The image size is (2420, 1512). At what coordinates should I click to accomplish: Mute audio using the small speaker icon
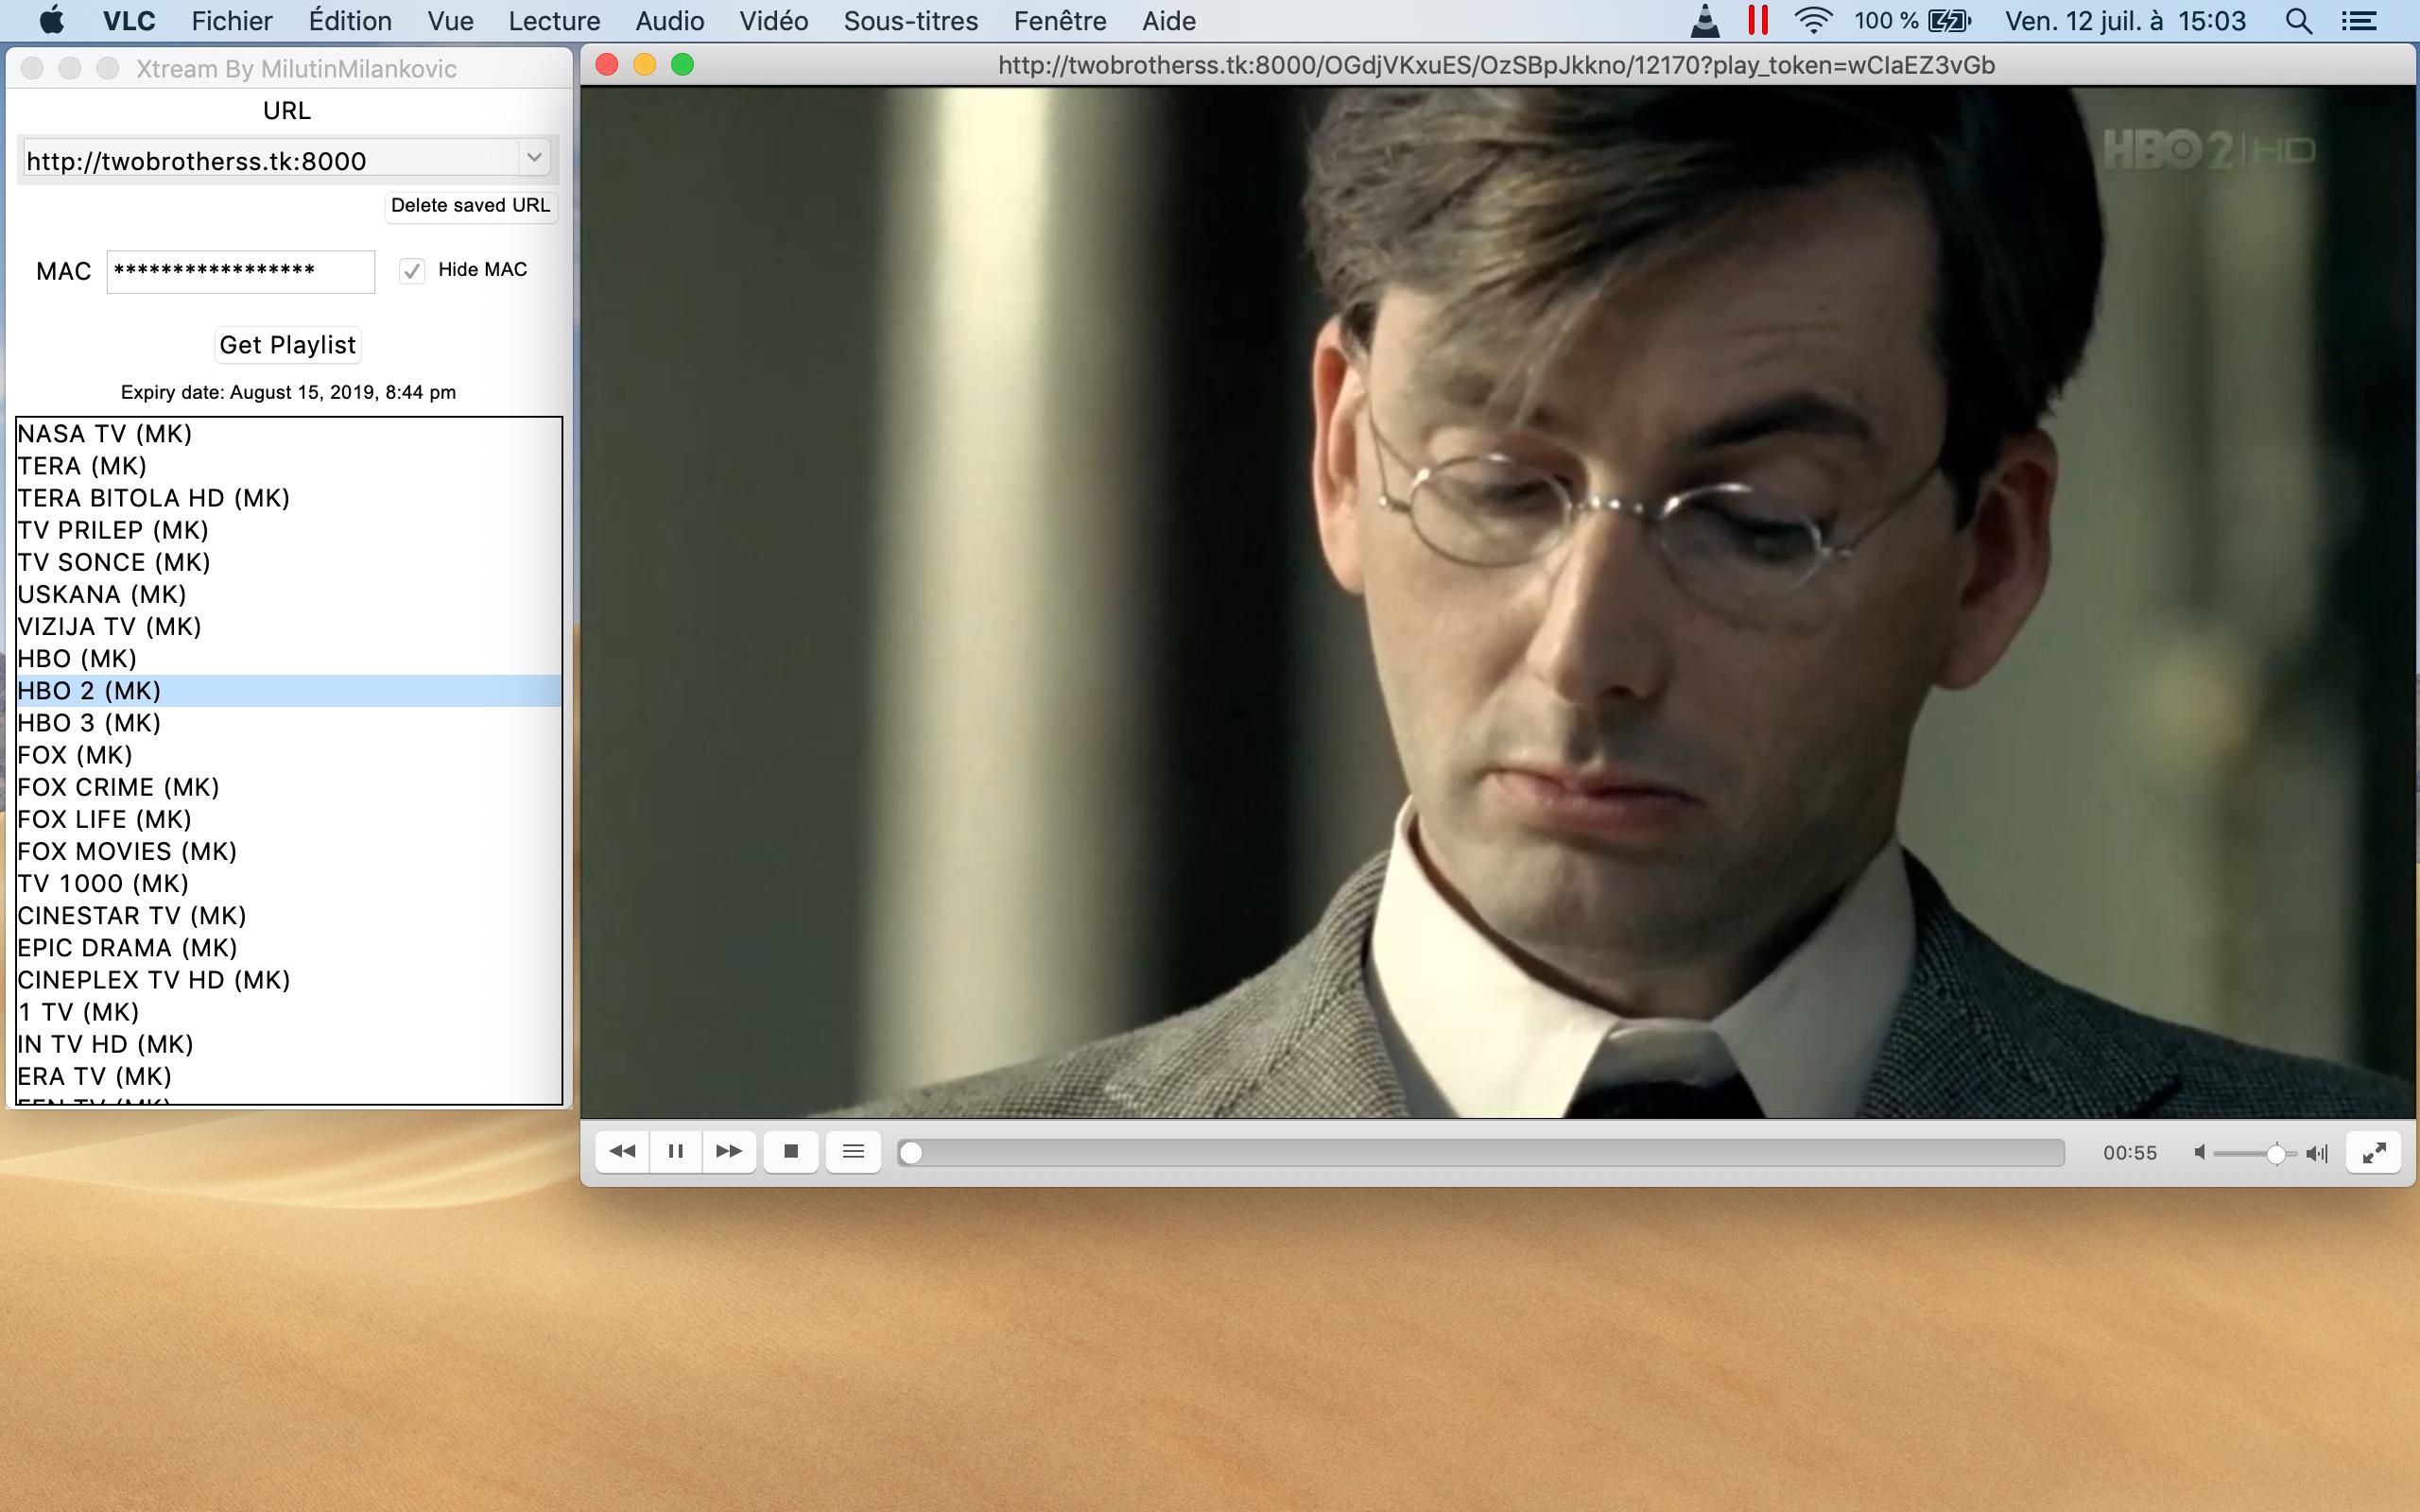(2199, 1153)
